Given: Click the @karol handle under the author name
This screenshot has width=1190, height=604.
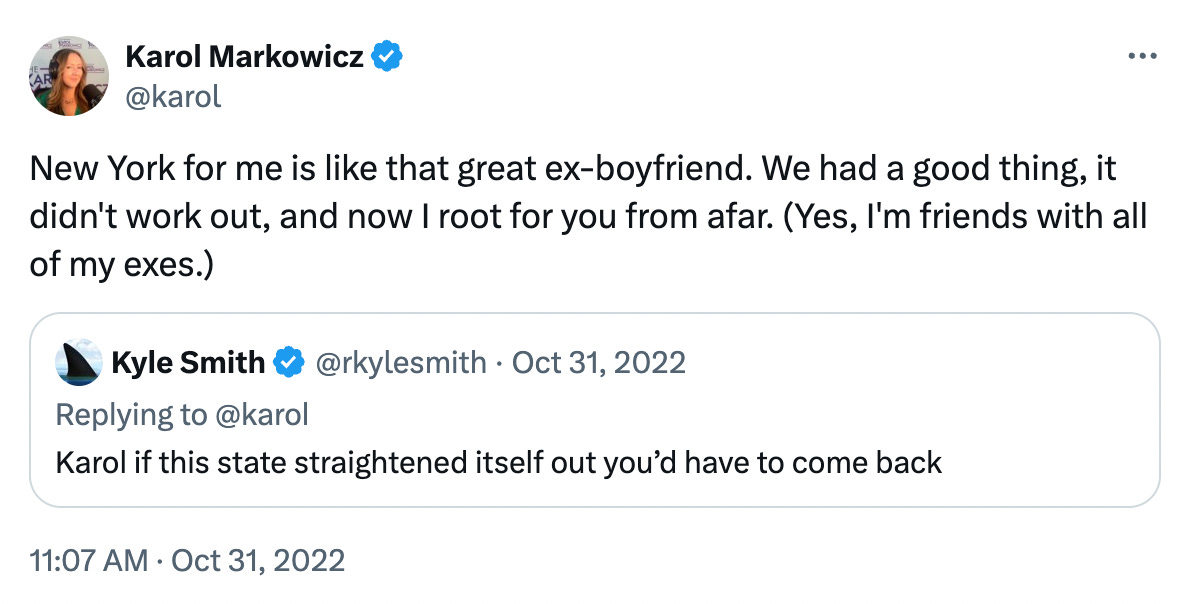Looking at the screenshot, I should (172, 96).
